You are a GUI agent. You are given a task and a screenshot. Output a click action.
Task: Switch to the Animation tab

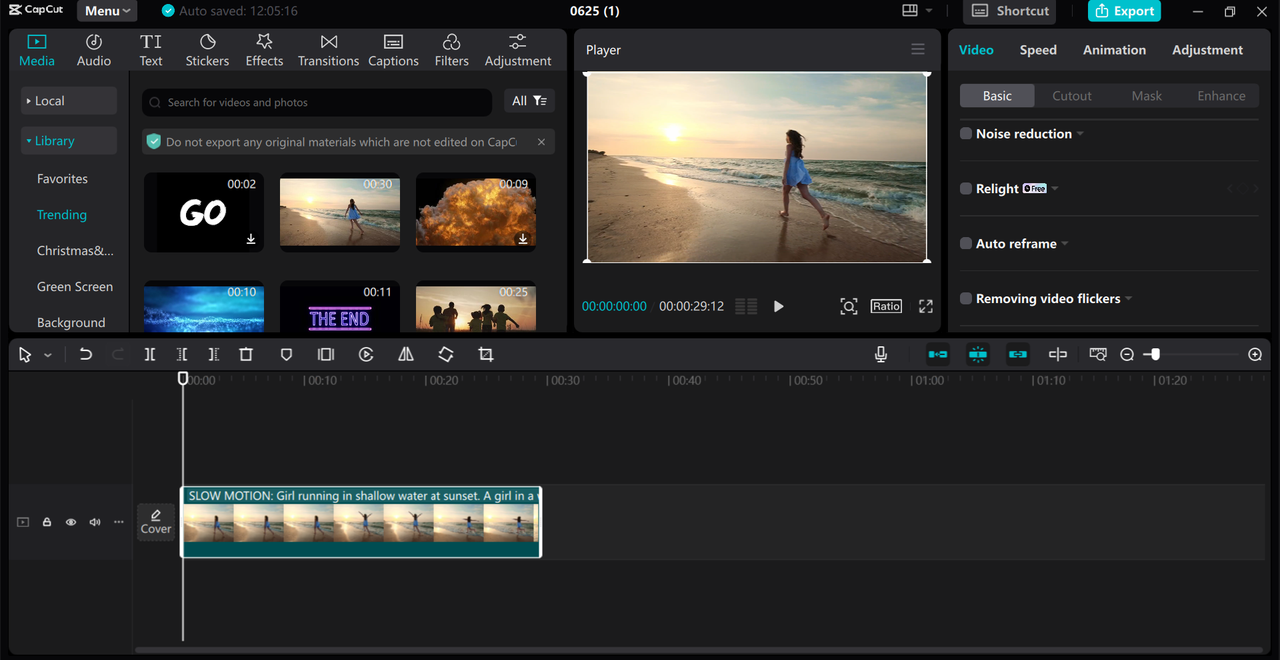tap(1114, 49)
